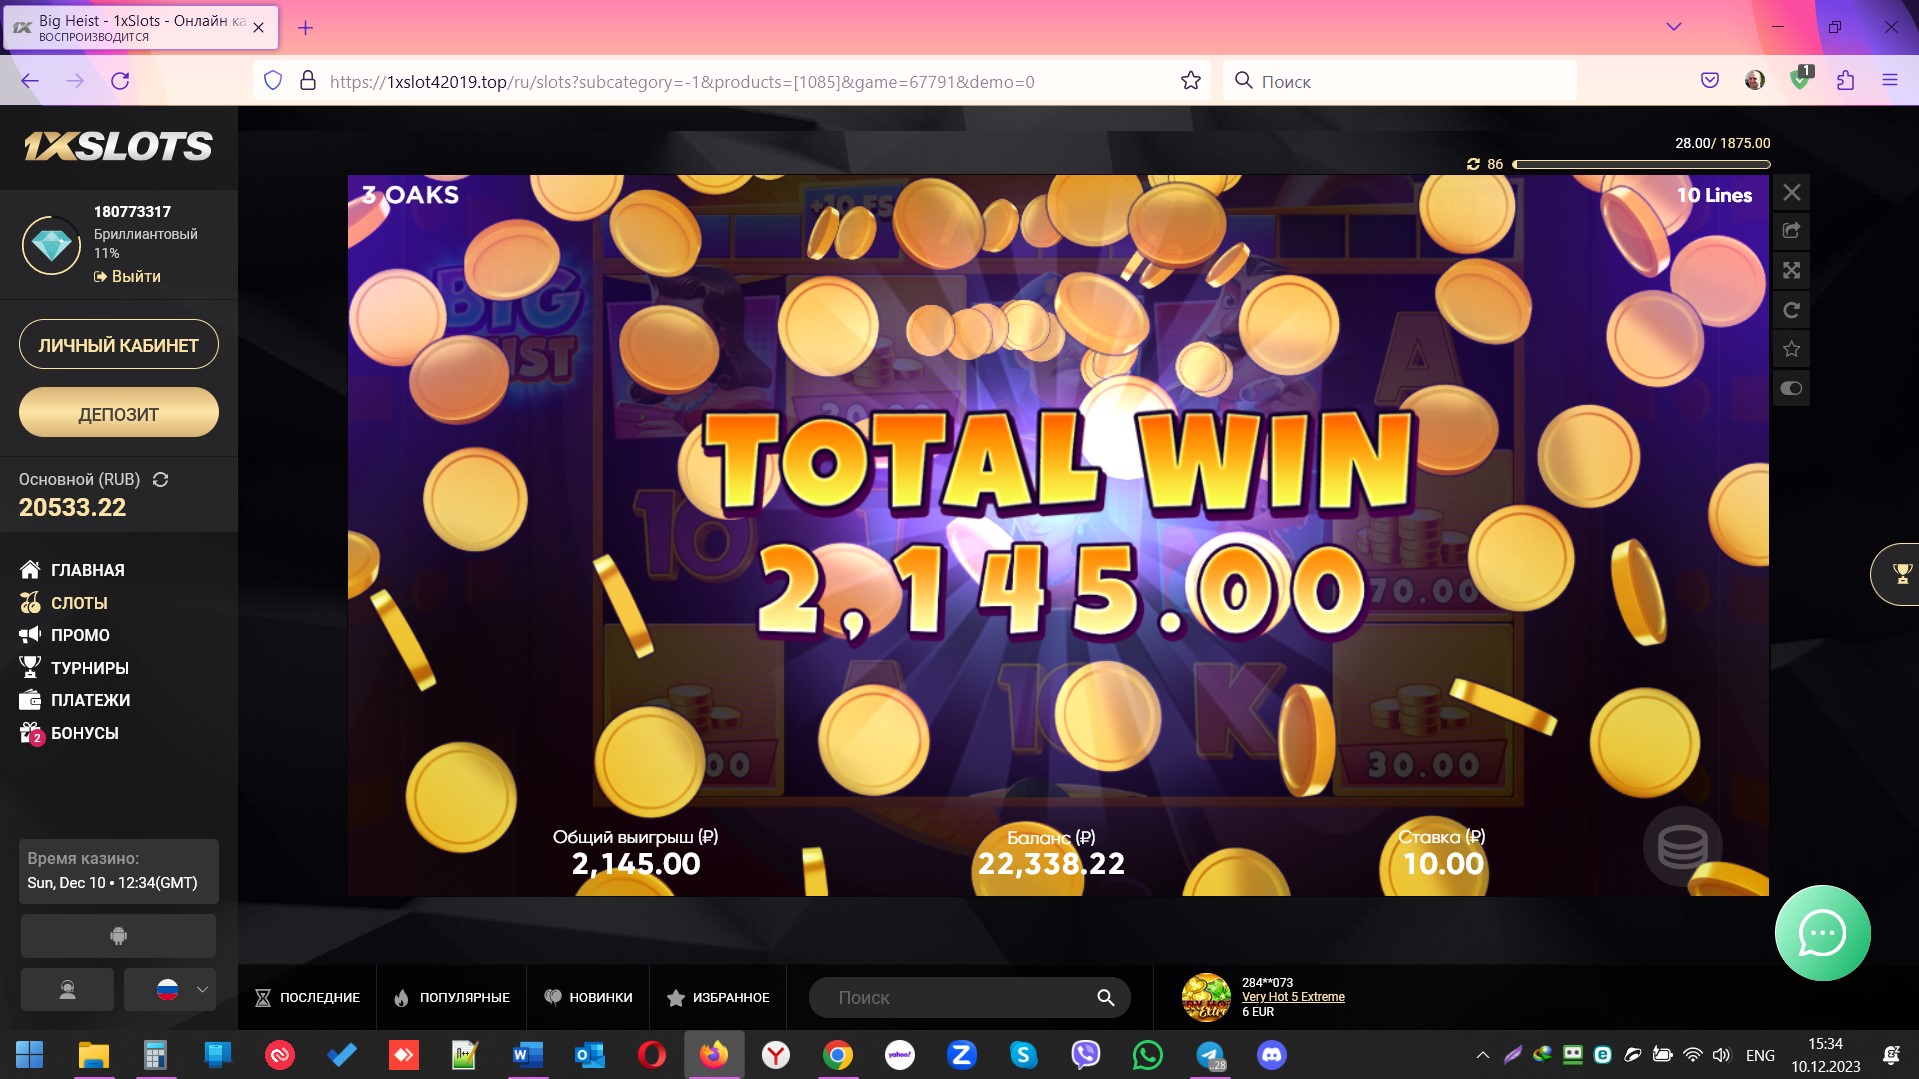Expand the list all tabs dropdown arrow
The image size is (1919, 1079).
(1673, 27)
